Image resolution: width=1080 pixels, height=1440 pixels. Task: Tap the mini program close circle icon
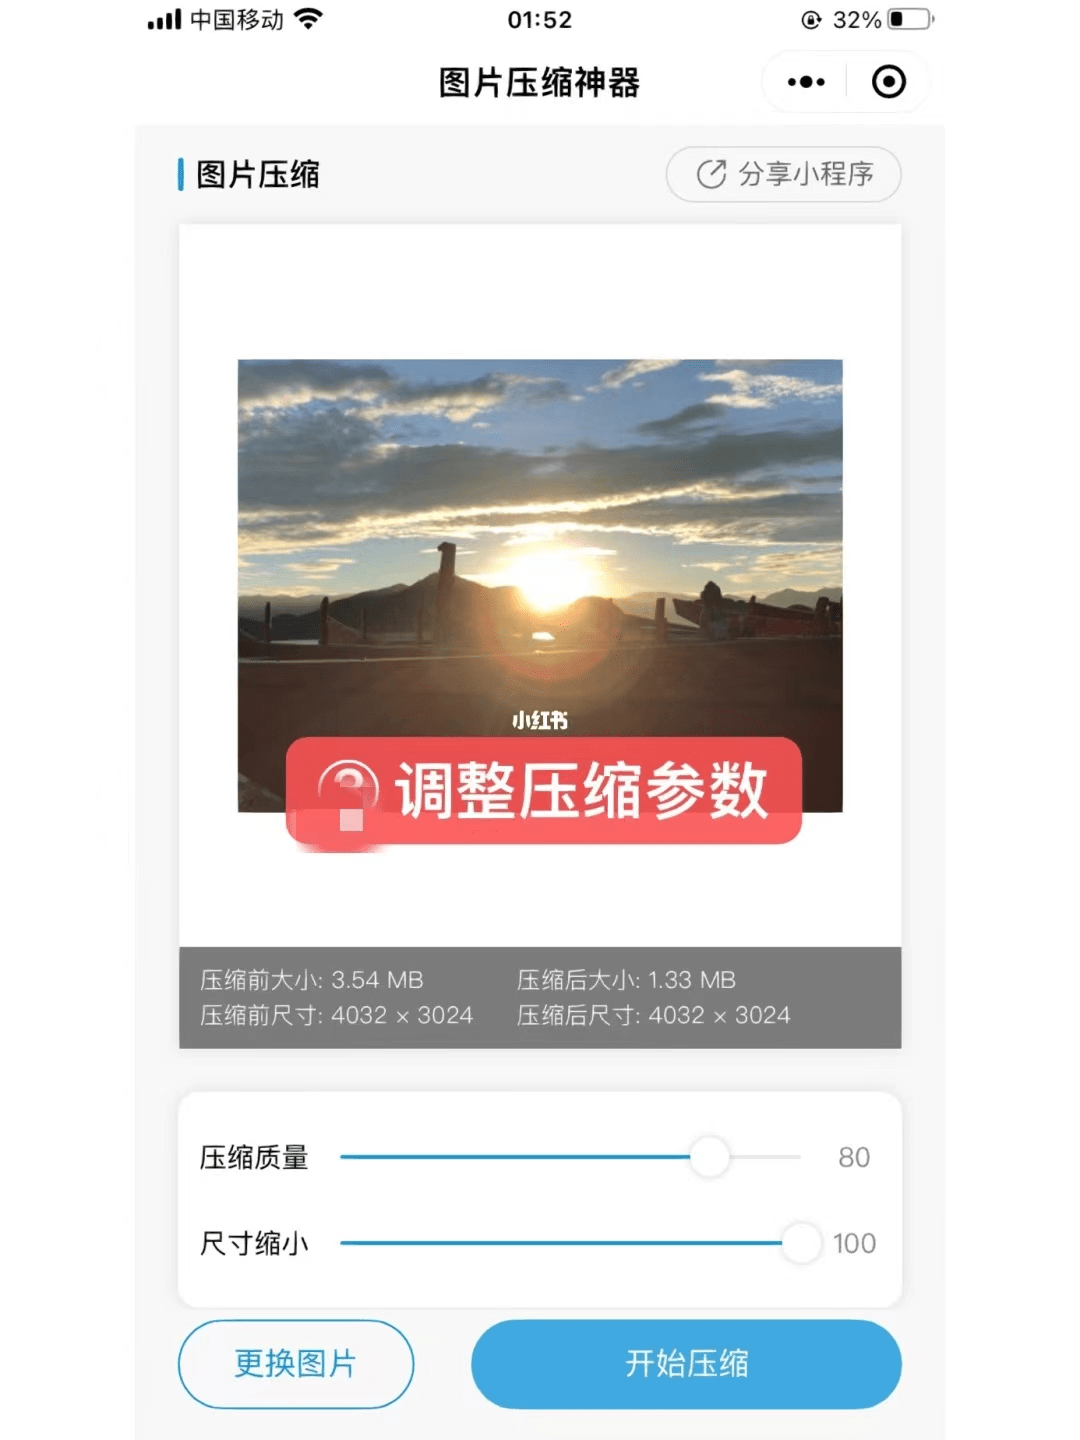point(888,82)
